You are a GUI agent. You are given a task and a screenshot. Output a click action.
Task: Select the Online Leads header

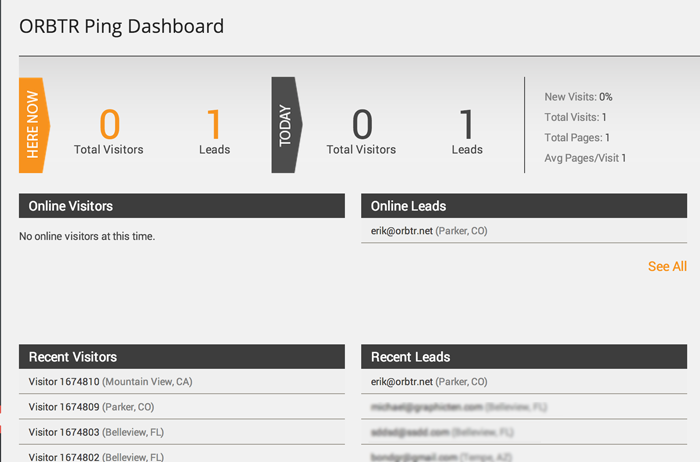coord(524,206)
